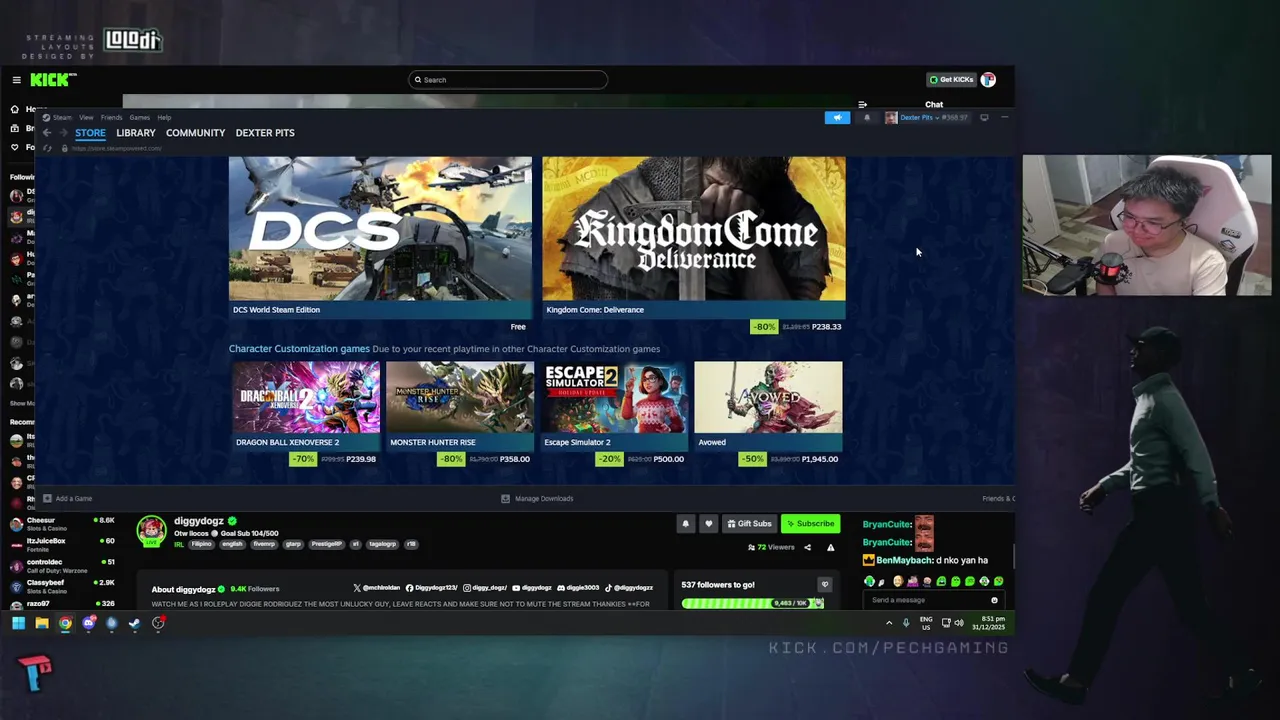Viewport: 1280px width, 720px height.
Task: Switch to the COMMUNITY tab
Action: (196, 133)
